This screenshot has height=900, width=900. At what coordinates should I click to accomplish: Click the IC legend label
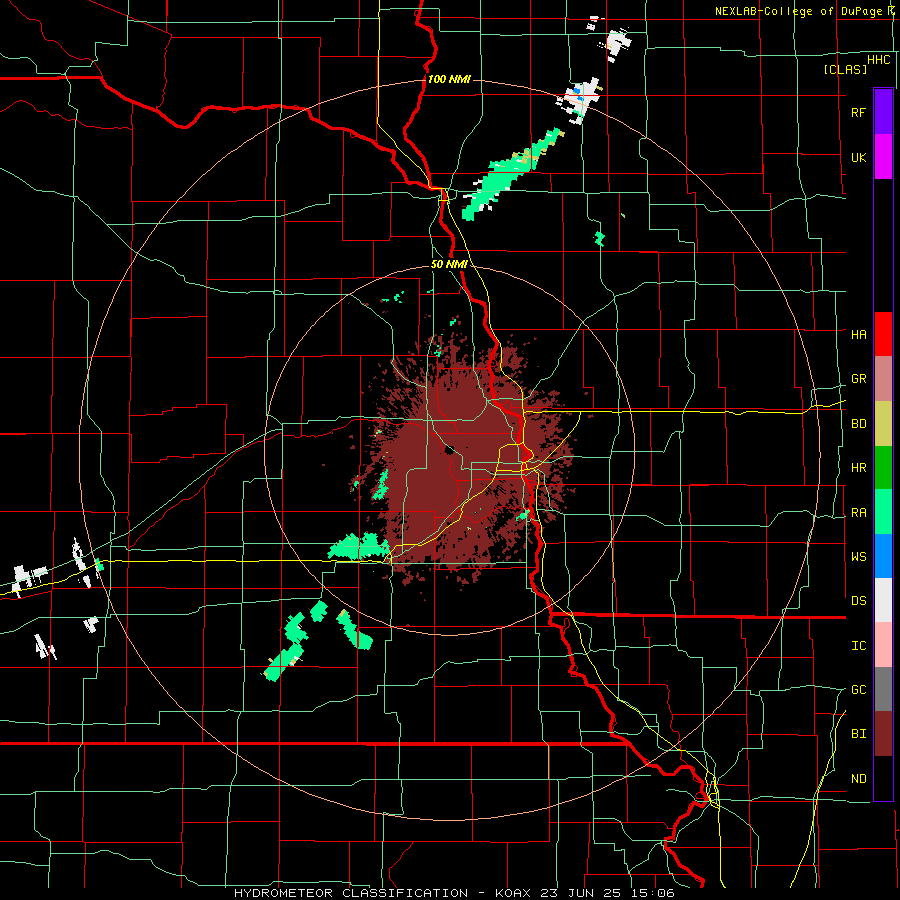coord(858,646)
